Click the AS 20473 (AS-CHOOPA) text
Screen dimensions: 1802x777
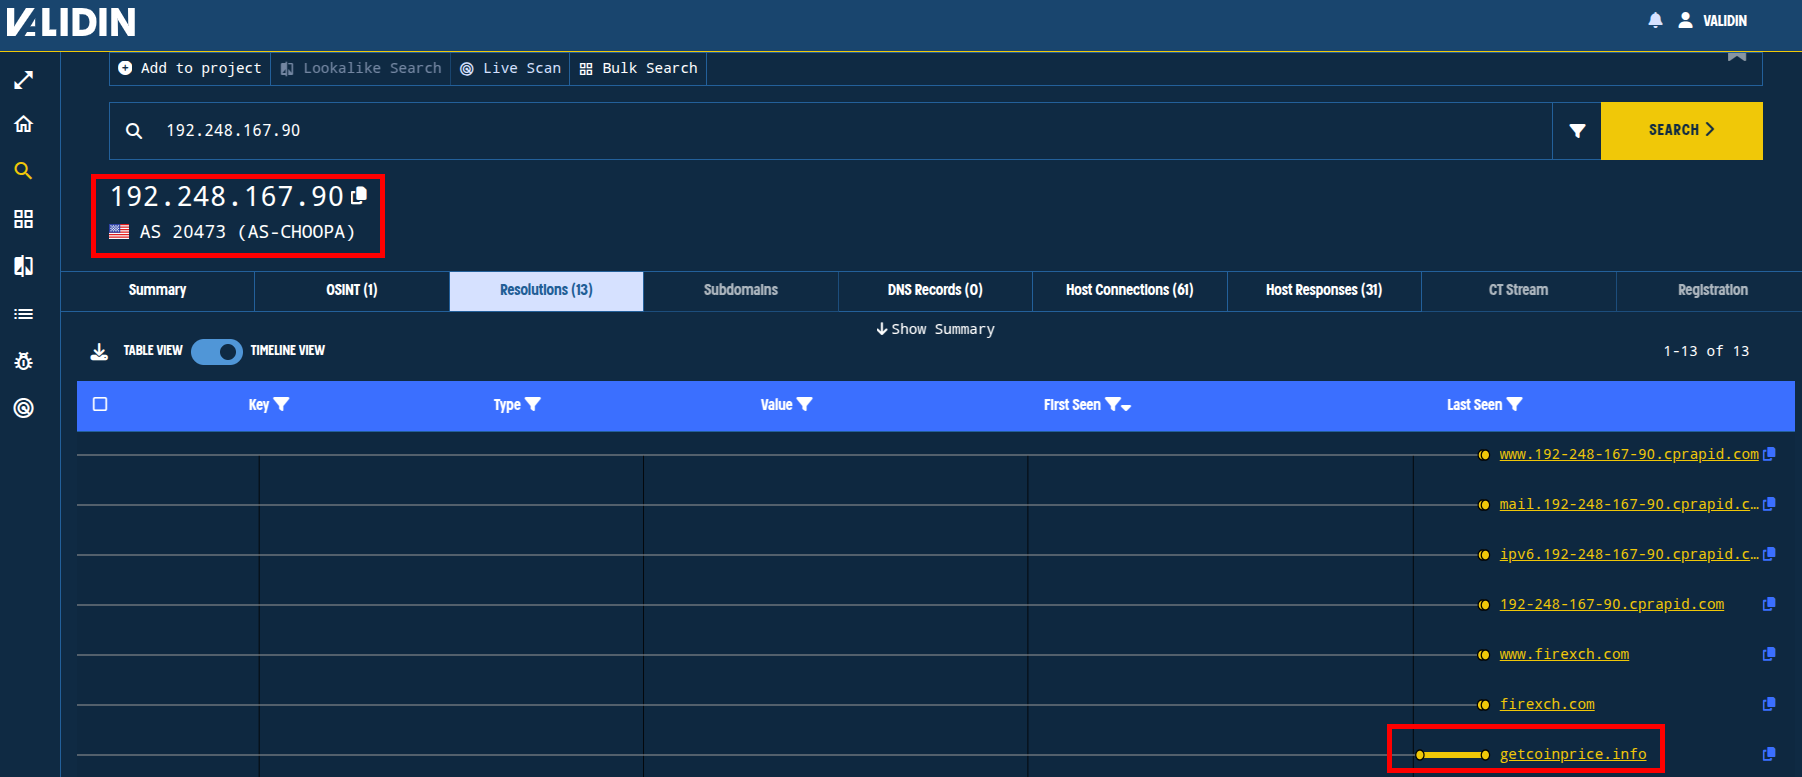pos(247,232)
